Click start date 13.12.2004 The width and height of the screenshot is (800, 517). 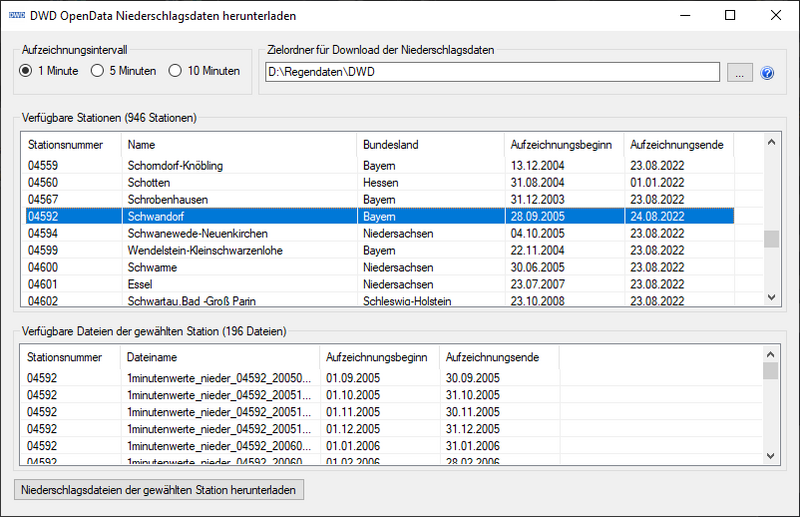tap(537, 165)
